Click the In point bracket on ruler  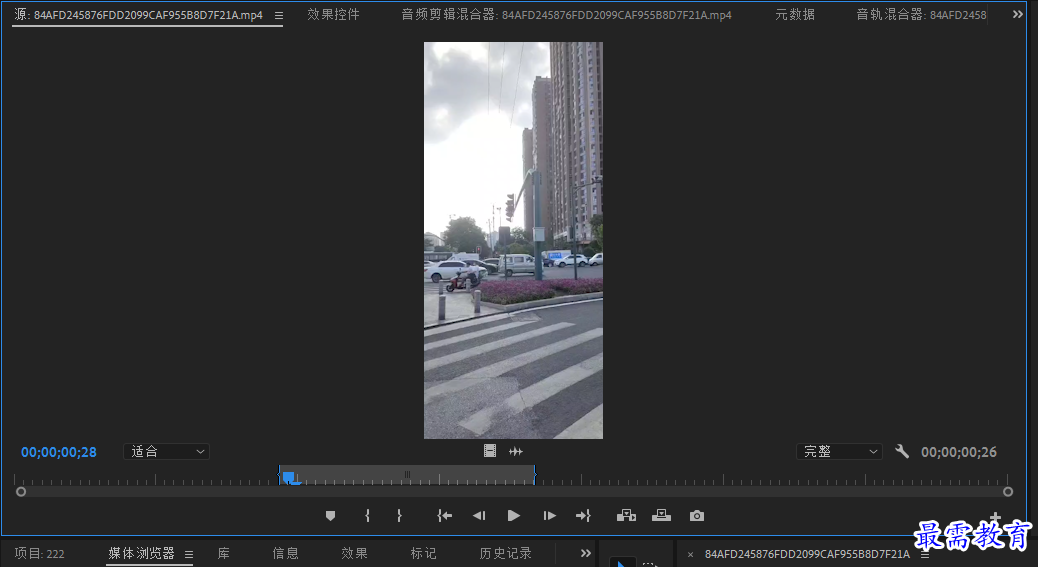click(279, 474)
